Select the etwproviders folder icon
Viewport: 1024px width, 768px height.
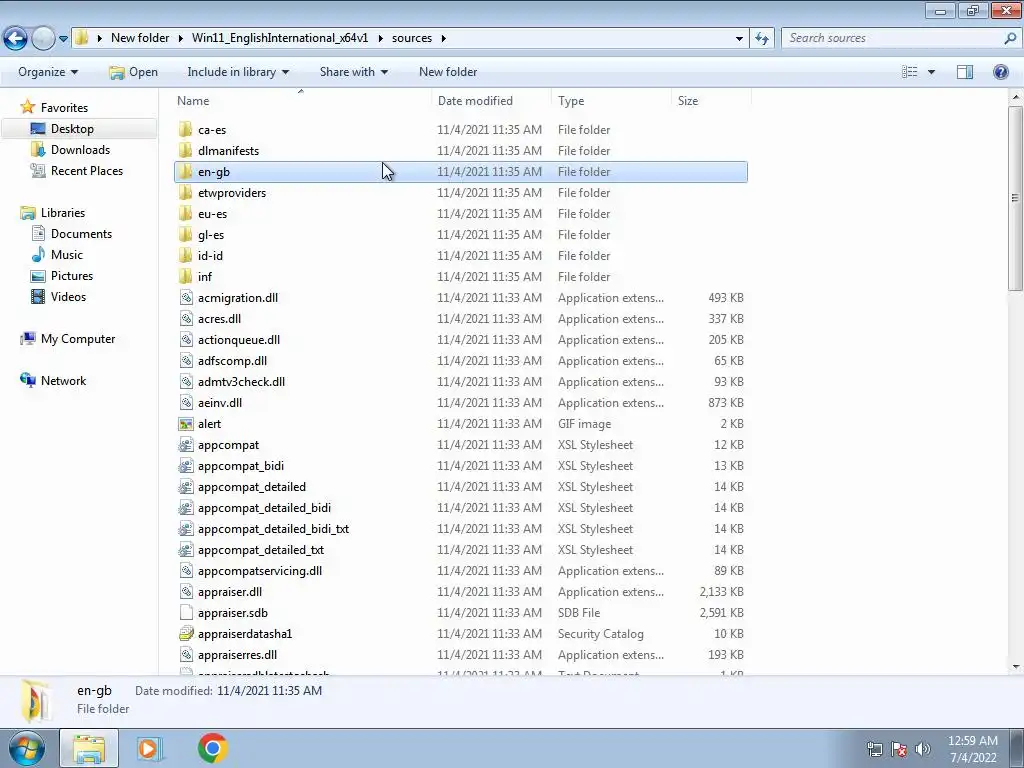185,193
